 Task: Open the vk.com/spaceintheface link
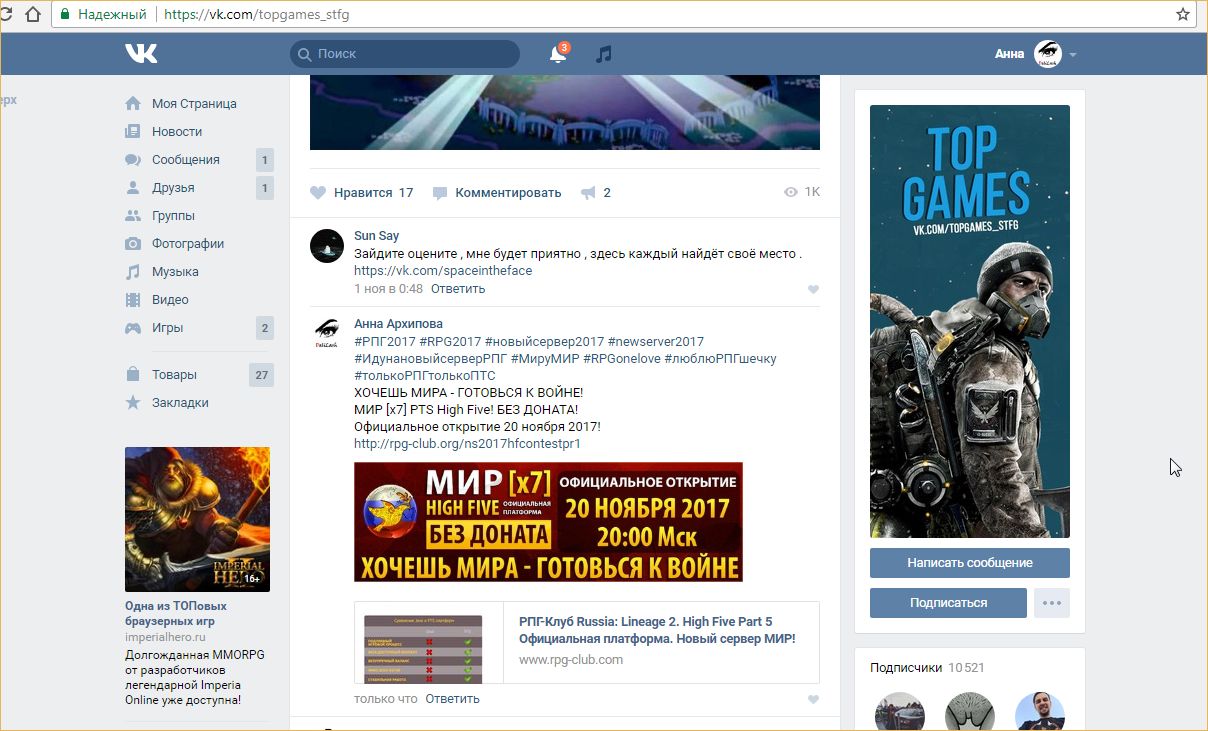(x=443, y=270)
